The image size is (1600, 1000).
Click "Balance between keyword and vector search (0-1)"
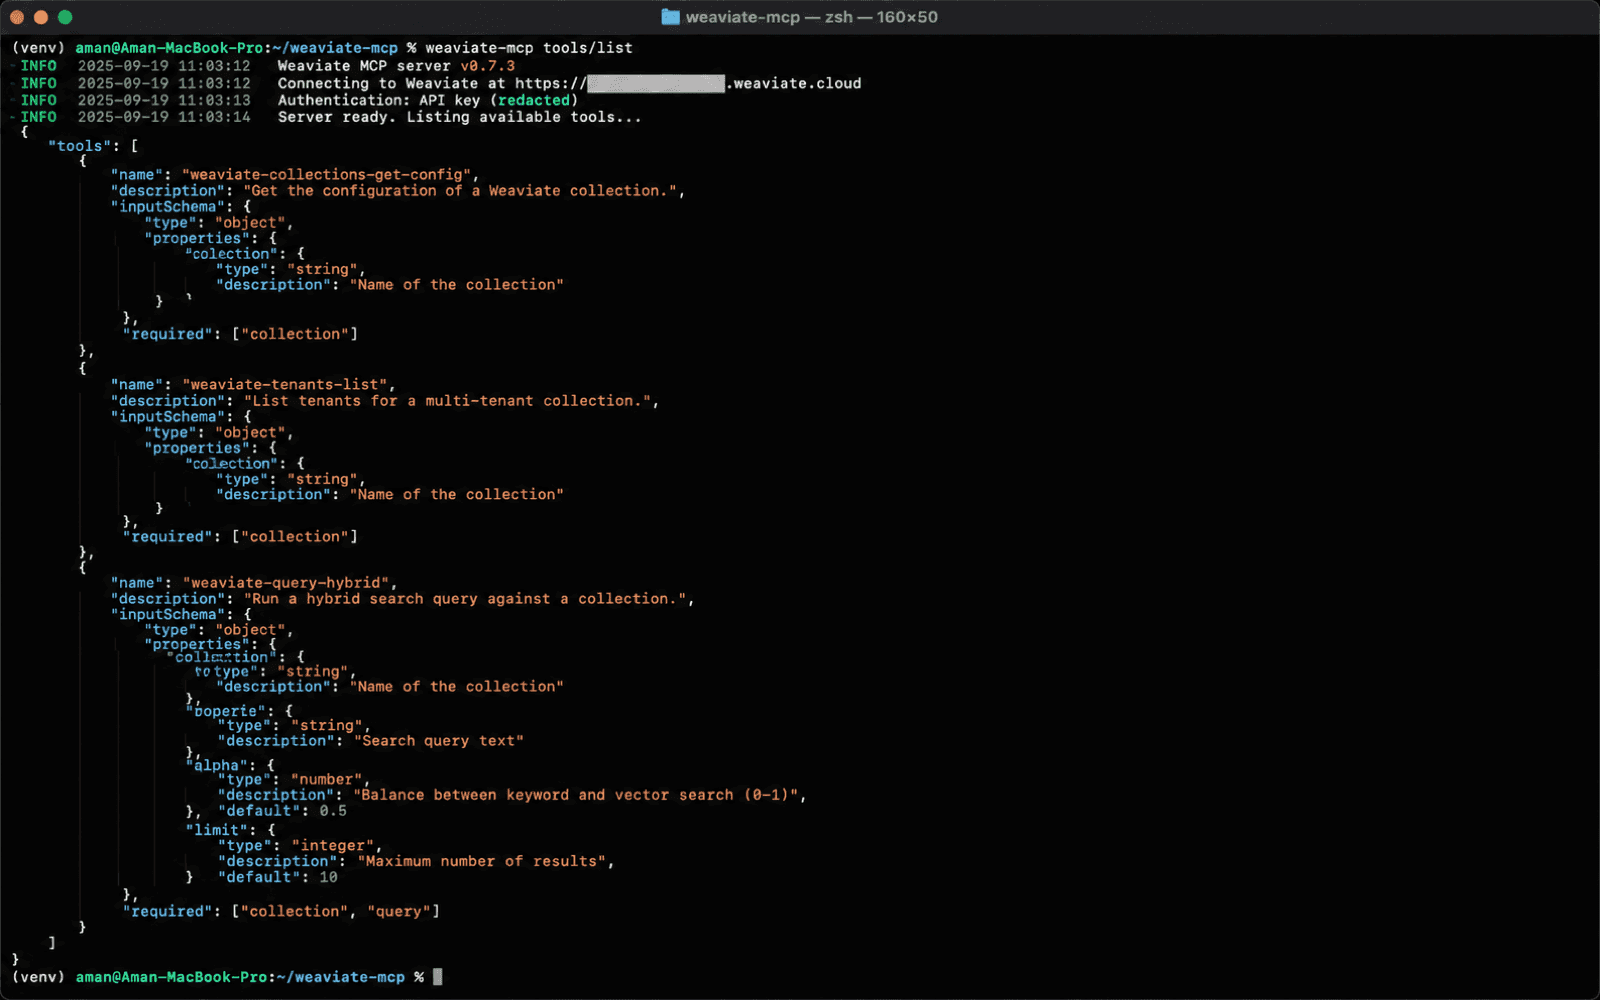tap(576, 795)
